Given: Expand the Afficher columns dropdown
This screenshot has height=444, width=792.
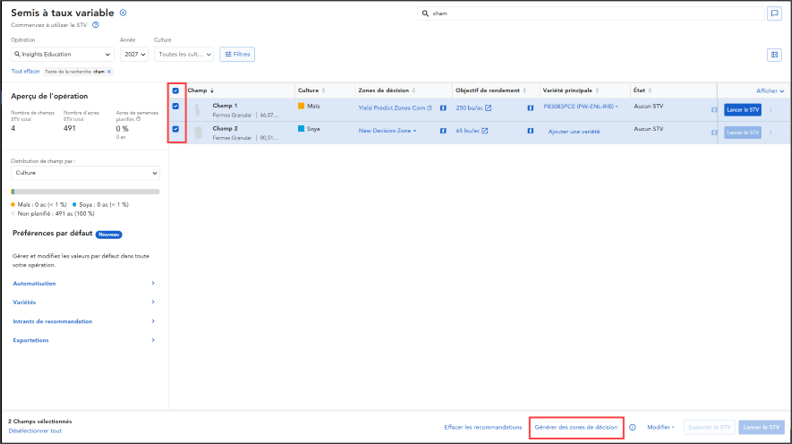Looking at the screenshot, I should click(770, 91).
